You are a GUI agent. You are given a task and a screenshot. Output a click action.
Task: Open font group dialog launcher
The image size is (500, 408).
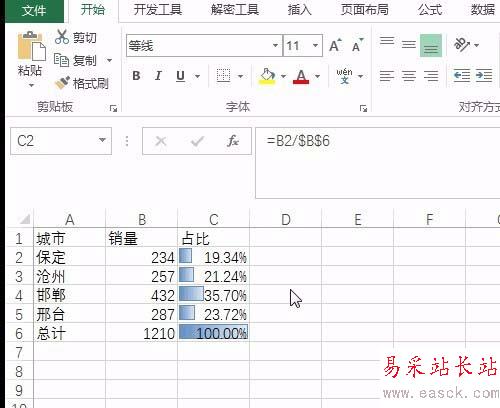point(363,108)
